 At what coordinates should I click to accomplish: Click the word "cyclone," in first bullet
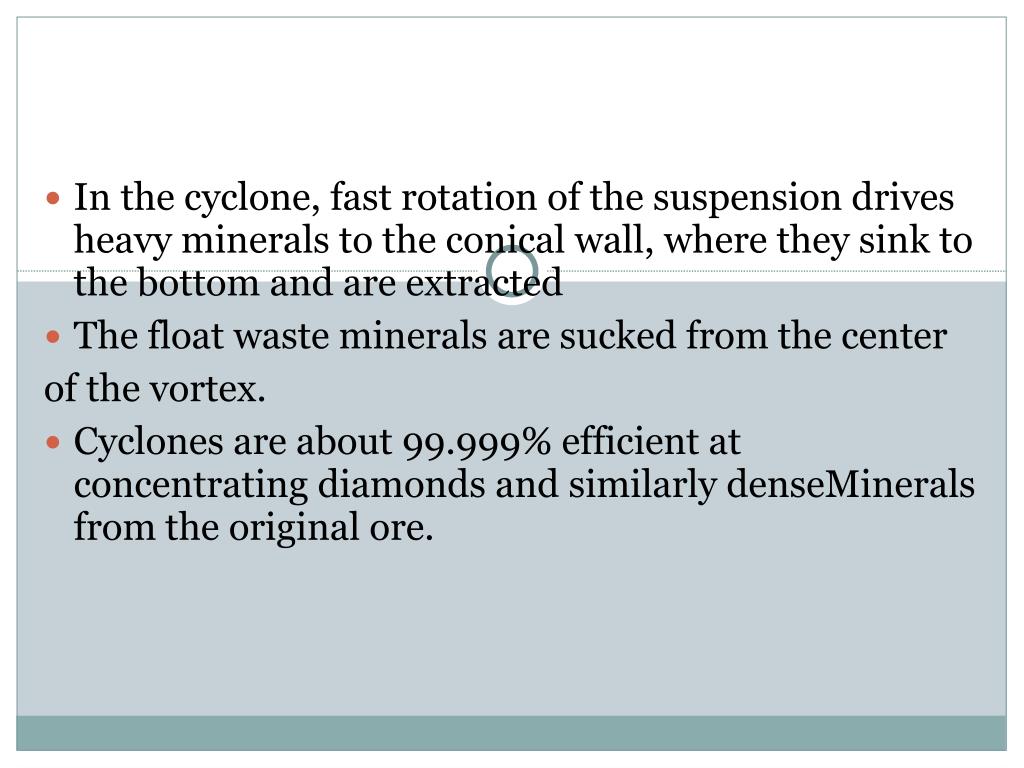pyautogui.click(x=252, y=199)
